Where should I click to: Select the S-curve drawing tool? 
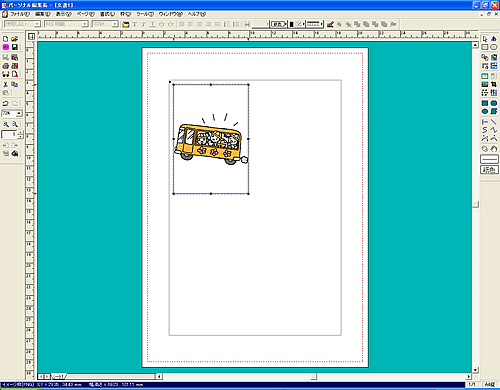485,130
